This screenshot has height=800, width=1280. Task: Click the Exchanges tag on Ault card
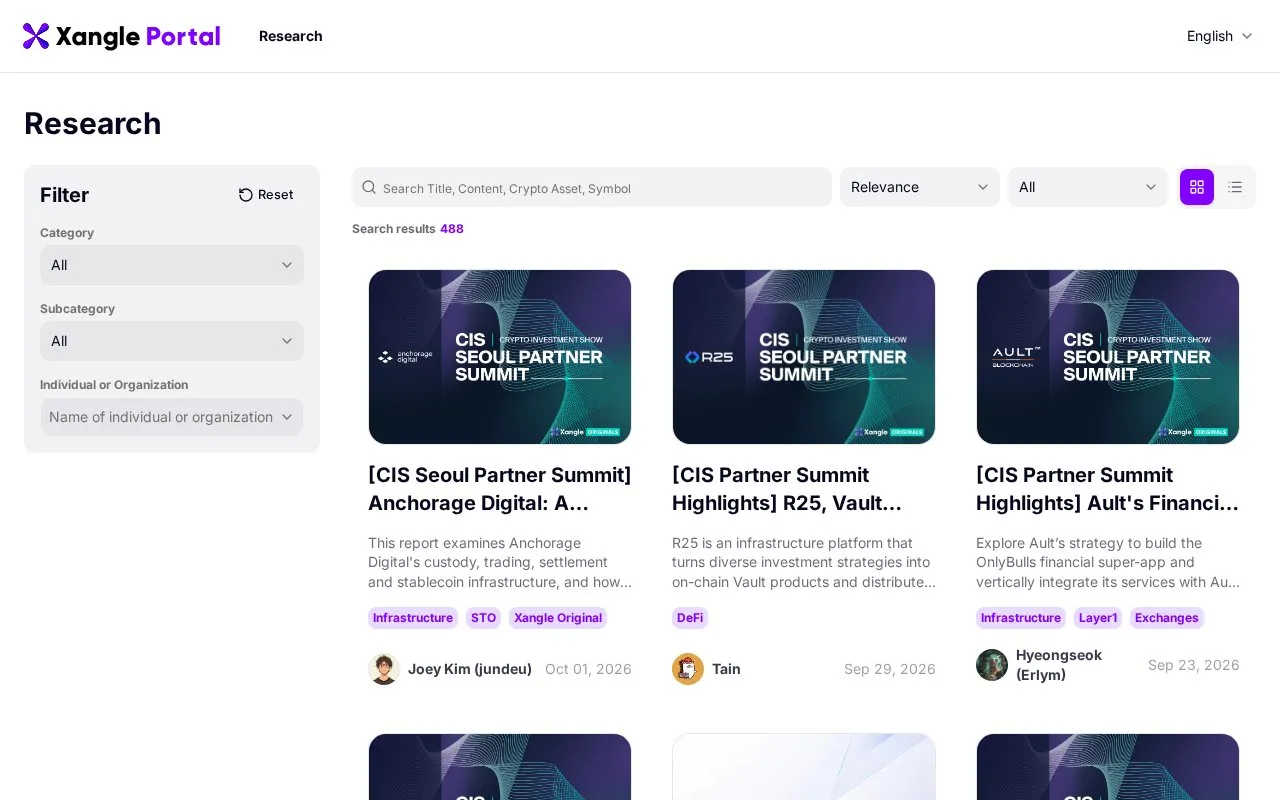(1167, 618)
